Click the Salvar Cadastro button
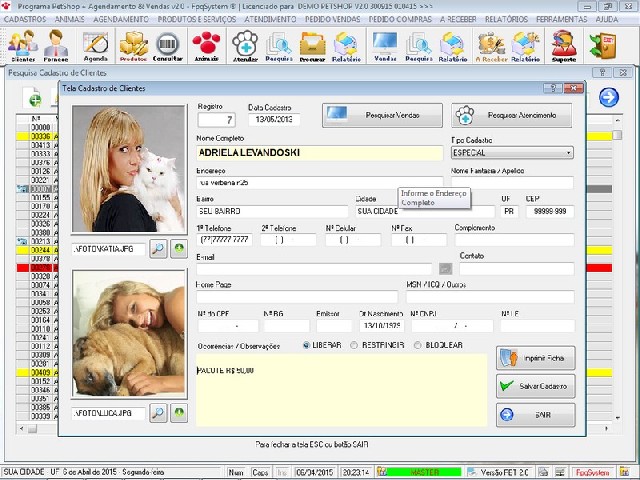This screenshot has height=480, width=640. 536,386
